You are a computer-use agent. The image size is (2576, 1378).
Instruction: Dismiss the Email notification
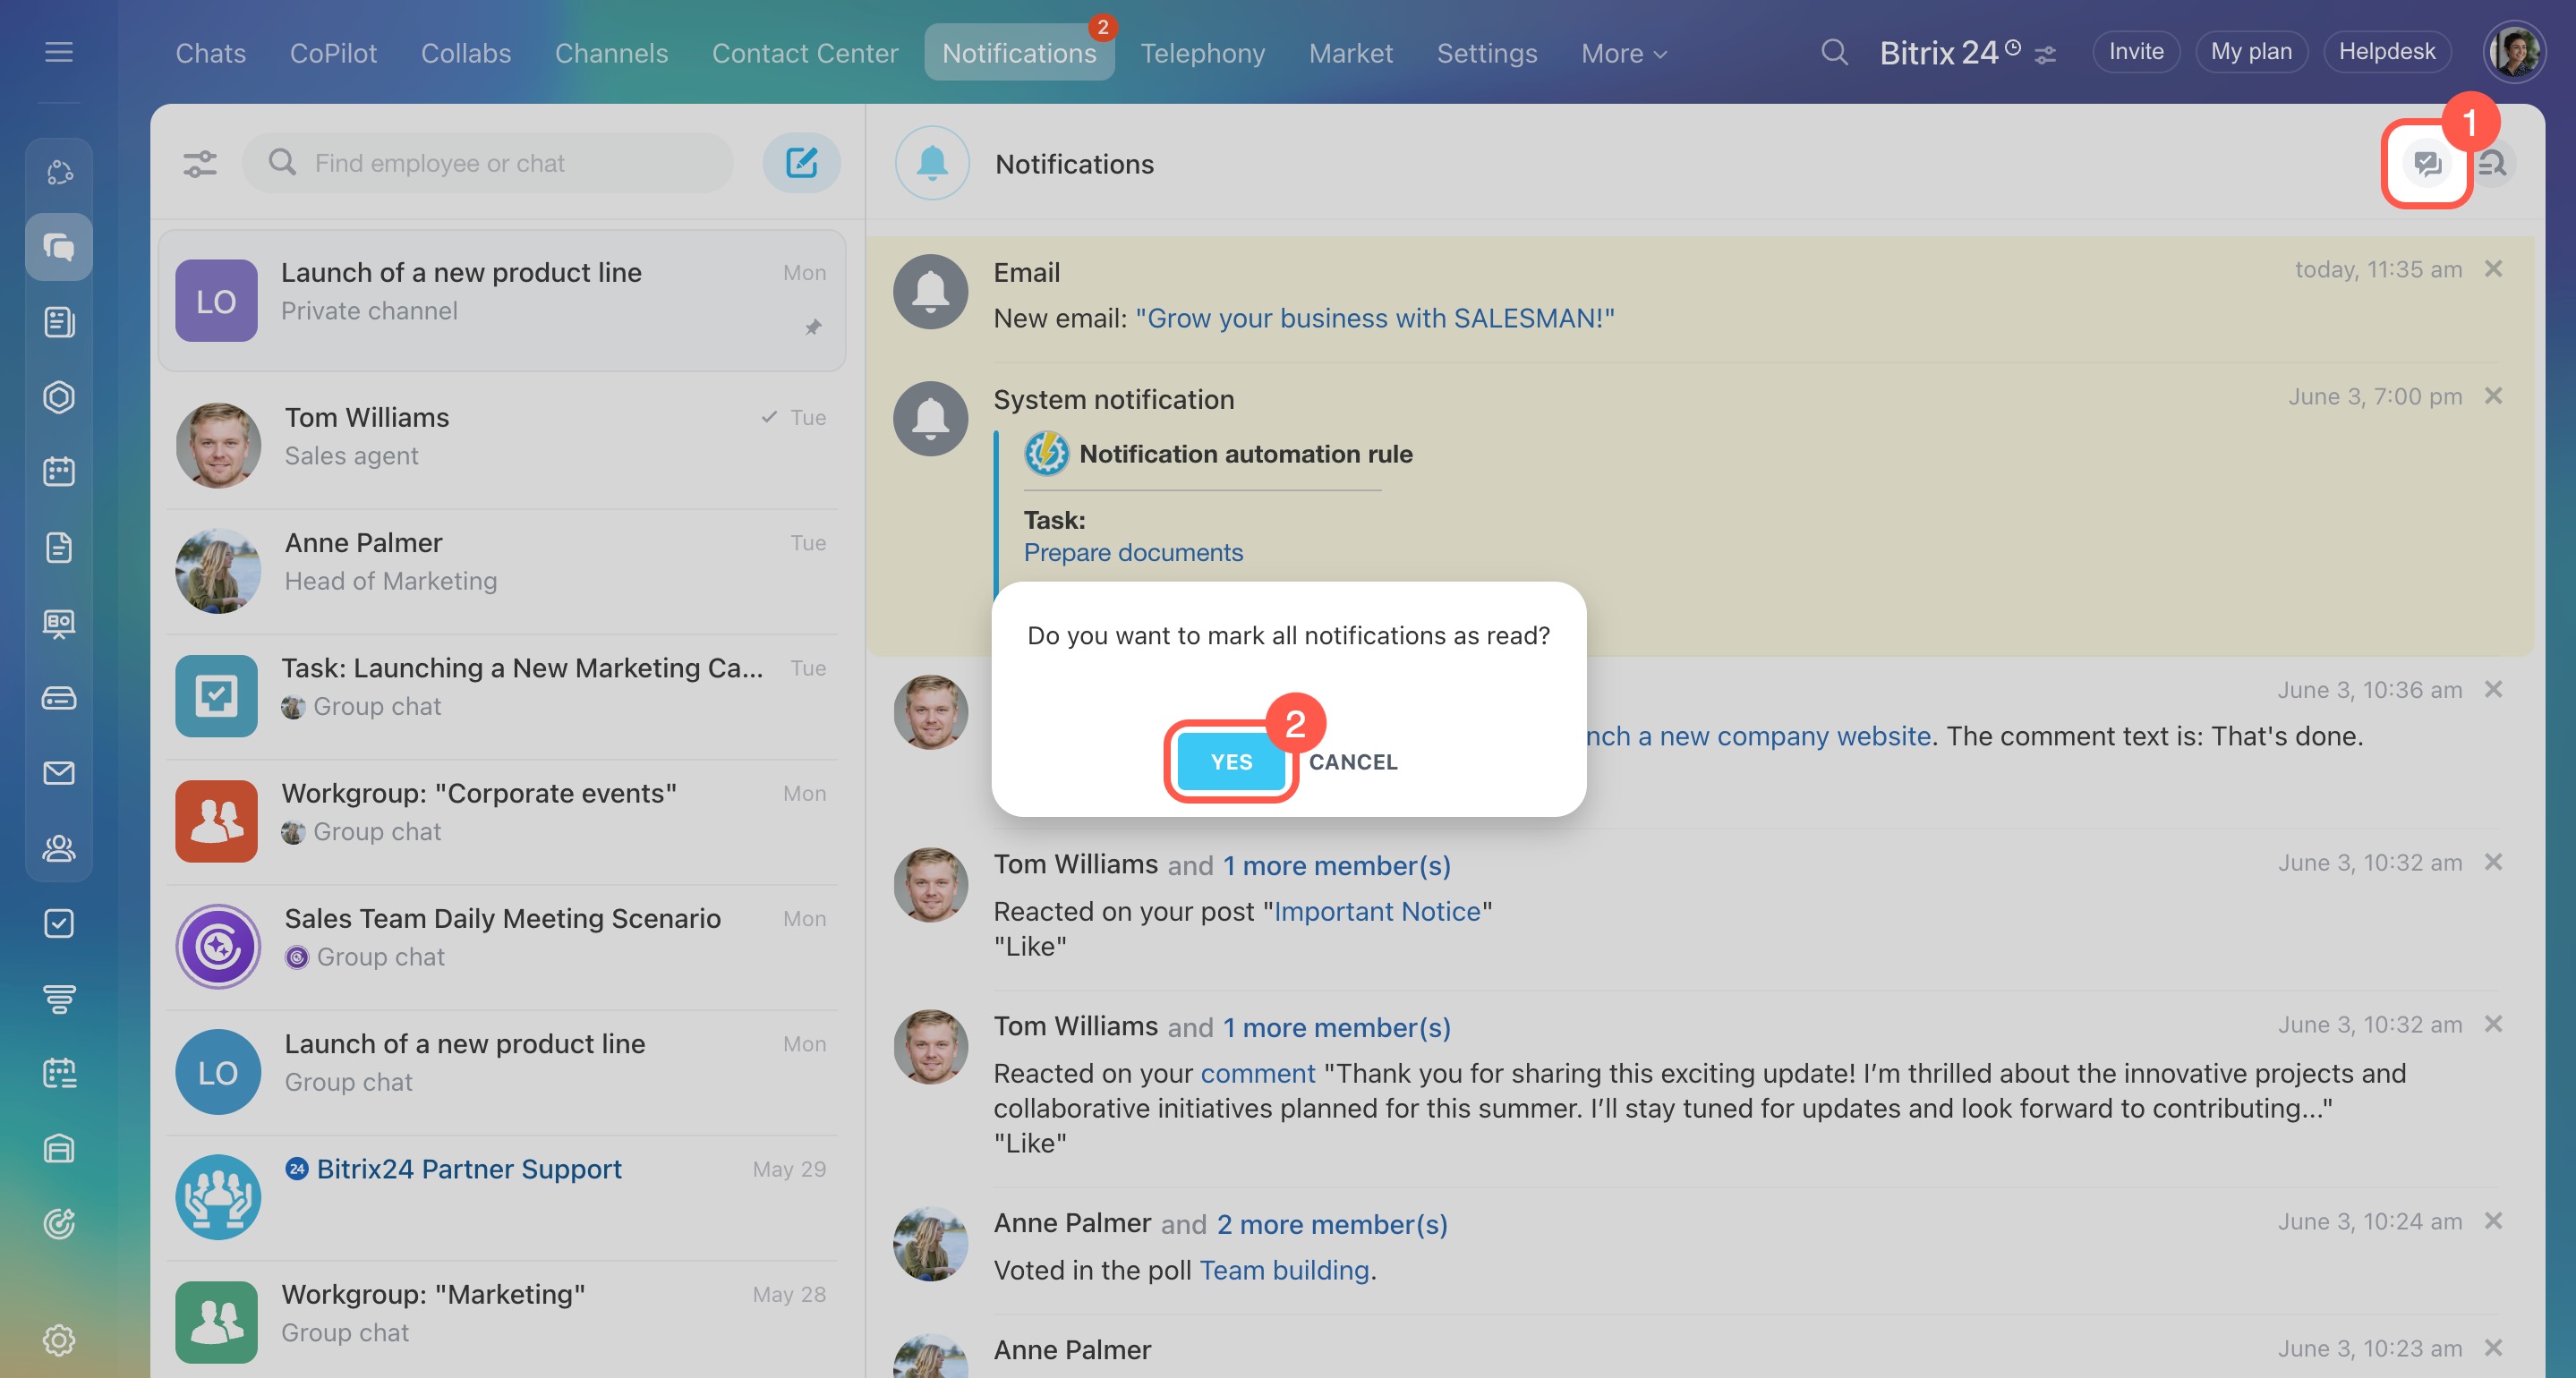(2493, 269)
